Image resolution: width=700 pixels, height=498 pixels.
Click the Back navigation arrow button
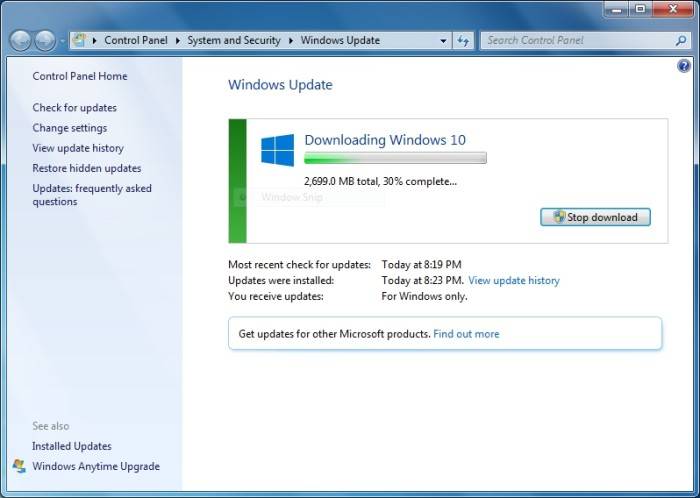[x=20, y=41]
